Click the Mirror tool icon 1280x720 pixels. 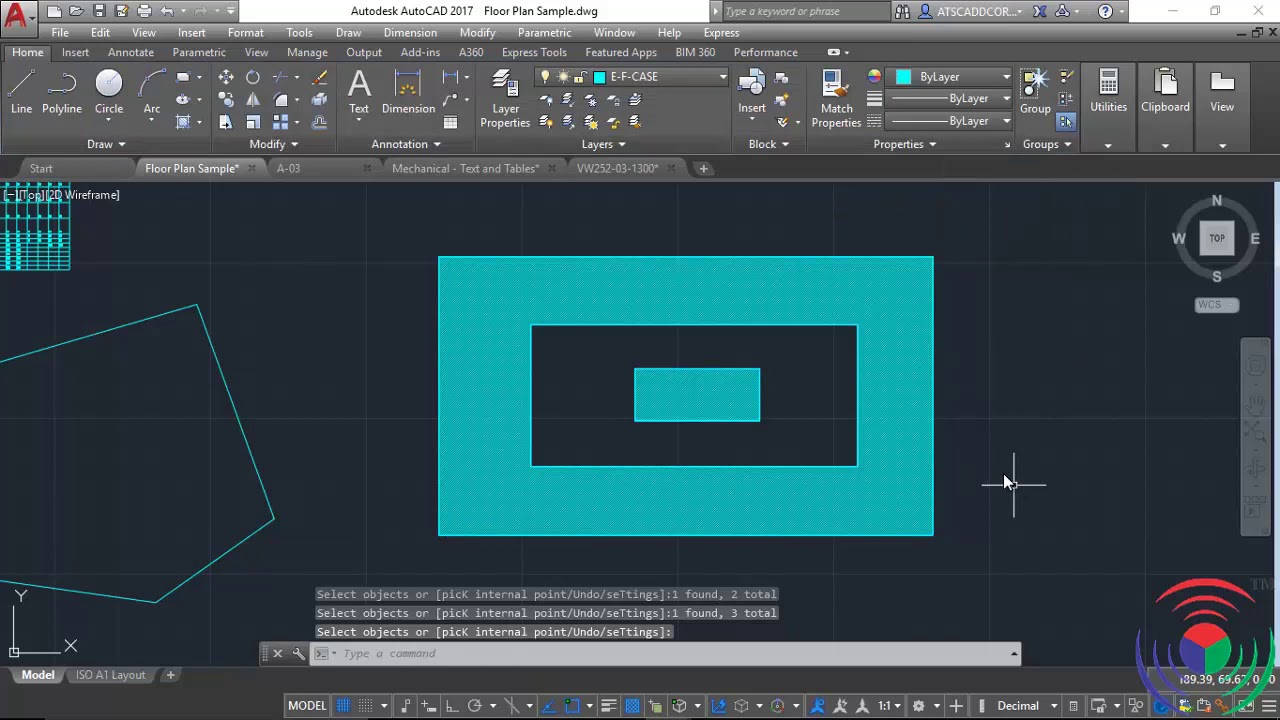(253, 99)
